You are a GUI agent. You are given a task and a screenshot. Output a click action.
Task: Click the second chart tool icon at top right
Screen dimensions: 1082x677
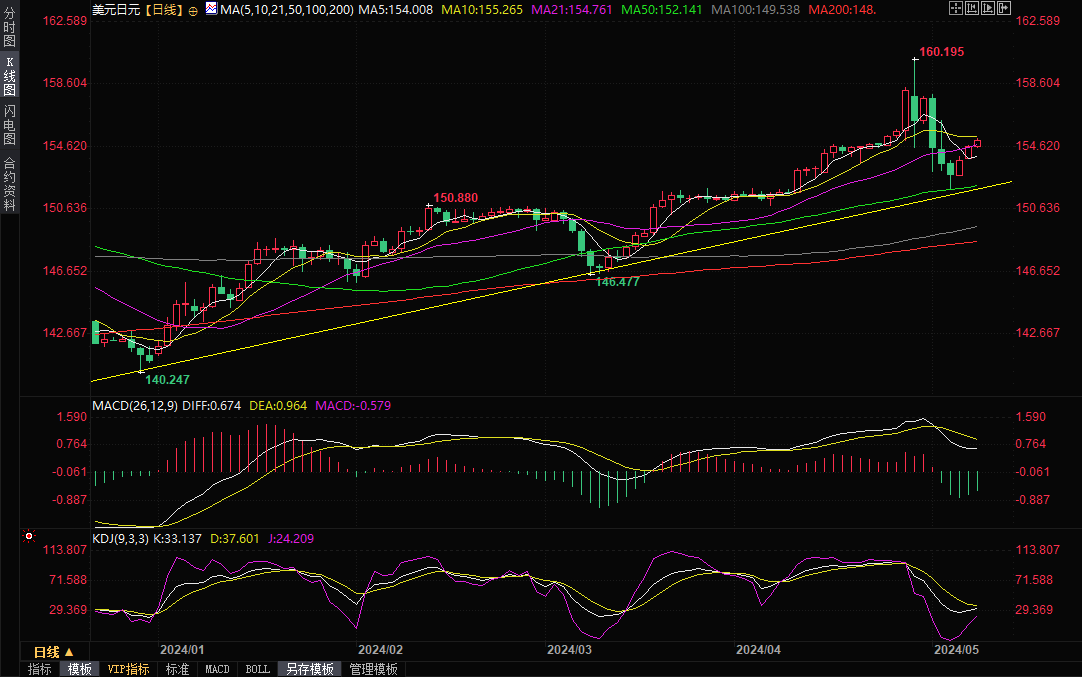click(971, 8)
